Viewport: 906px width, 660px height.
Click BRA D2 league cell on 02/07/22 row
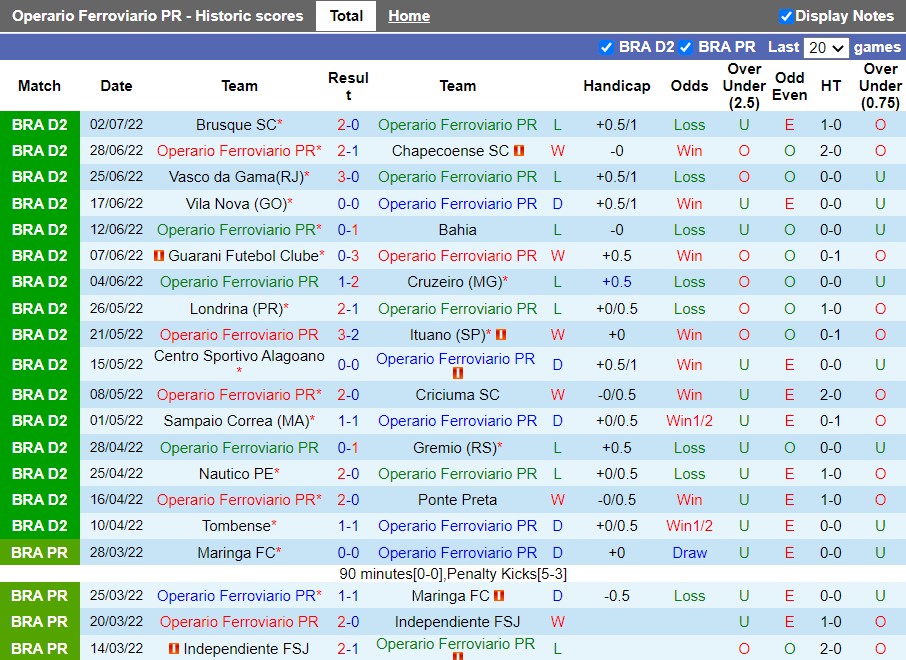(x=39, y=125)
